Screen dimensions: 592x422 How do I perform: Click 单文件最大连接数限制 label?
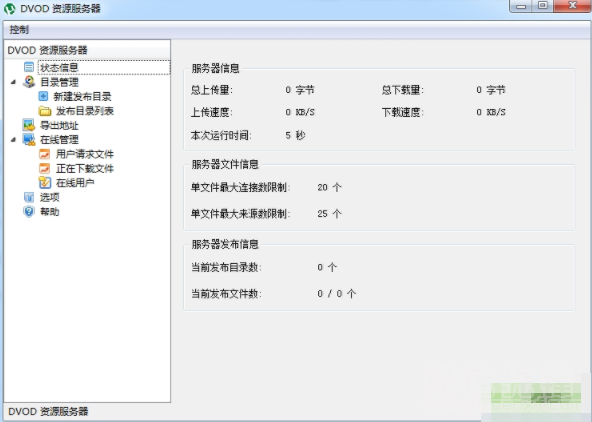[x=240, y=187]
